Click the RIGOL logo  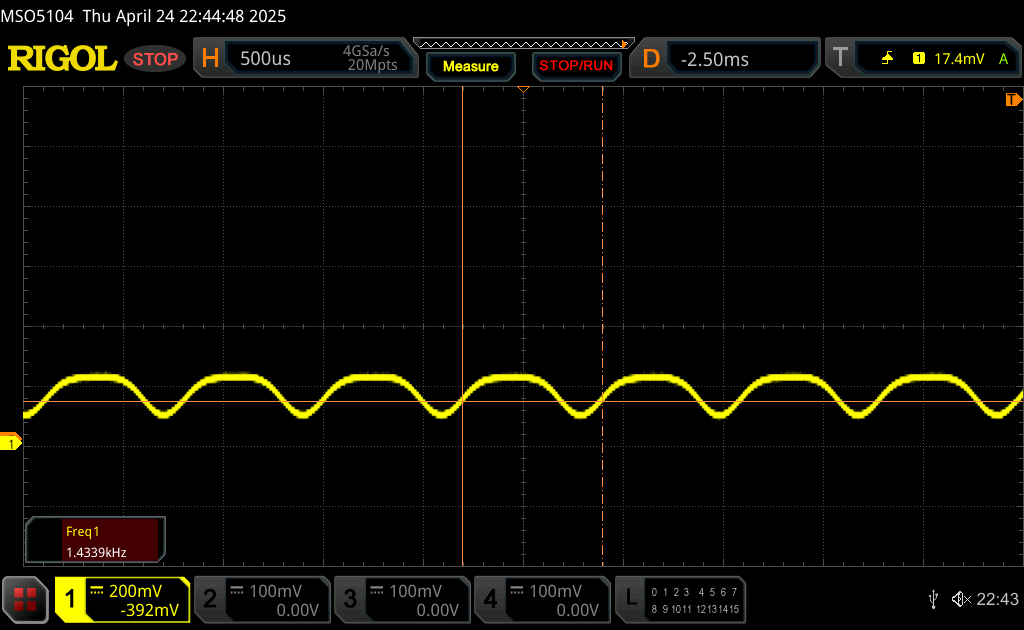[x=62, y=59]
